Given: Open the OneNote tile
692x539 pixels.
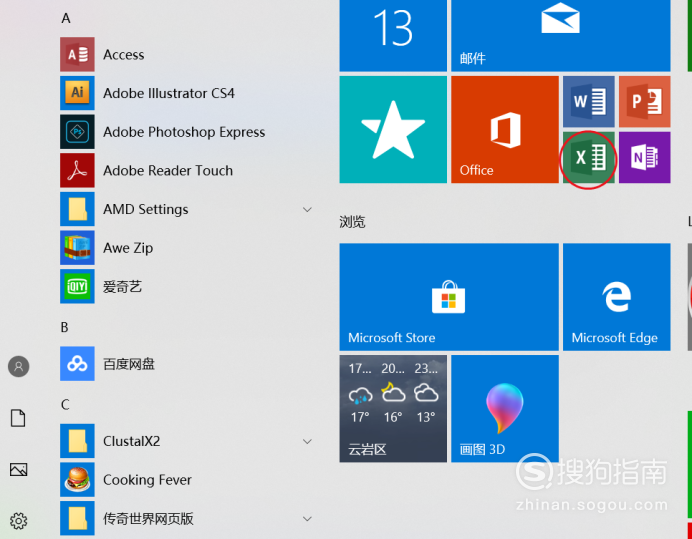Looking at the screenshot, I should coord(645,157).
